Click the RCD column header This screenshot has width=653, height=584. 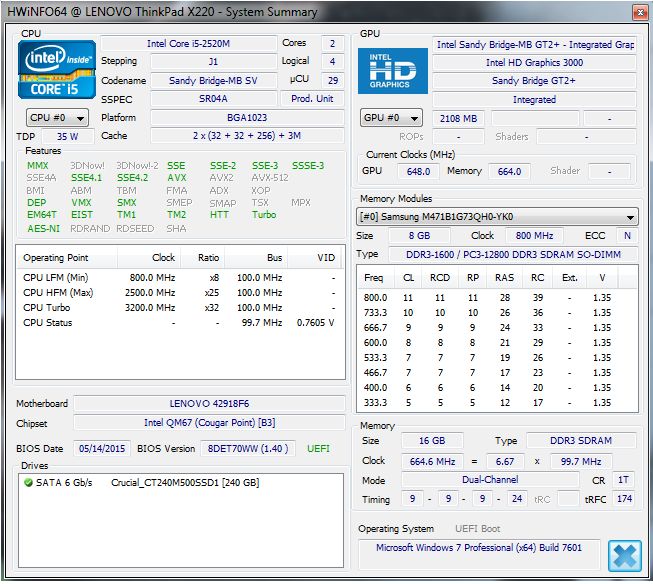(x=440, y=278)
